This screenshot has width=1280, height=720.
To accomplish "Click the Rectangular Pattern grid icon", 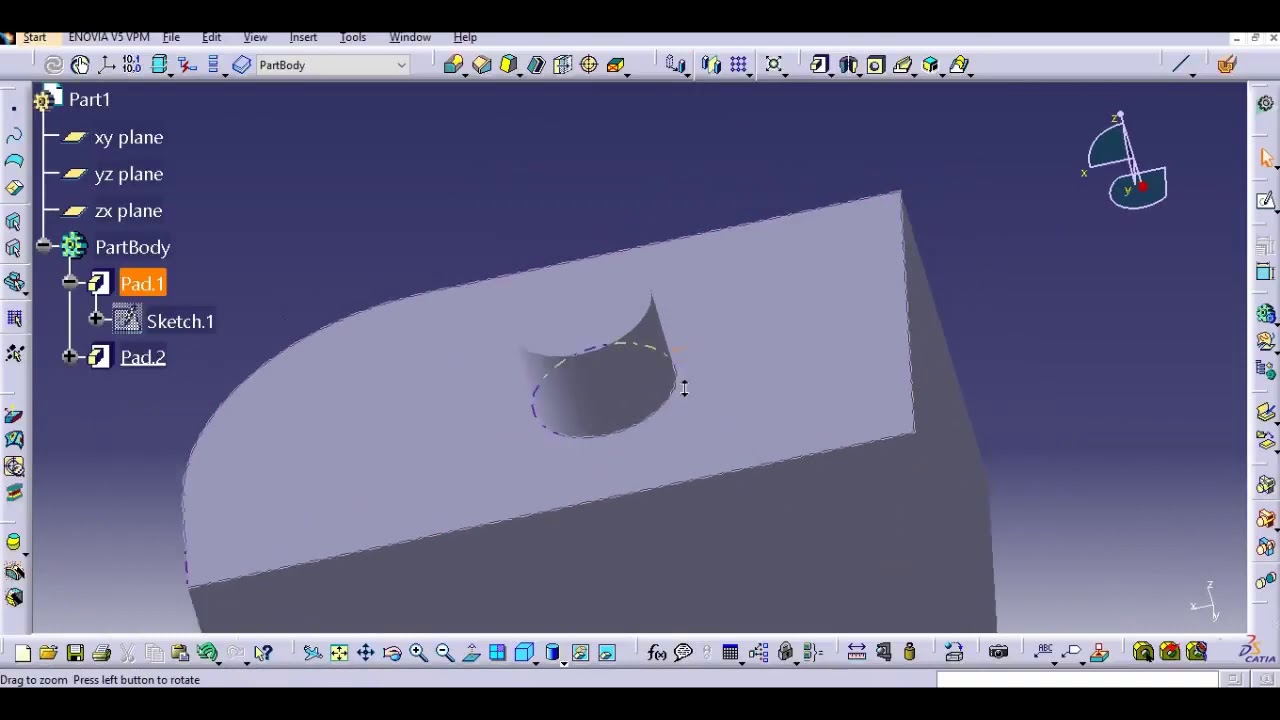I will 738,65.
